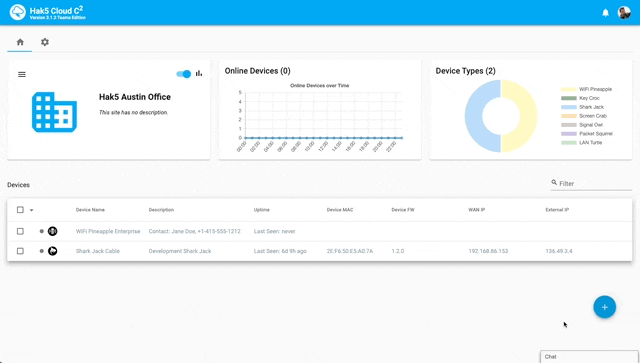Open the settings gear tab

[45, 42]
